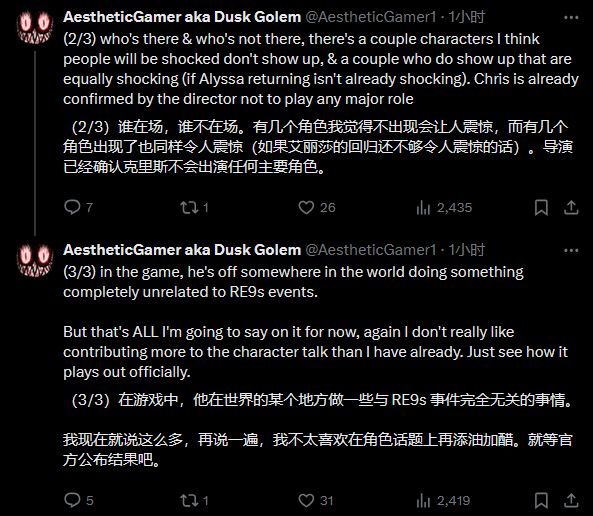Open @AestheticGamer1 handle on (3/3) tweet
The width and height of the screenshot is (593, 516).
(371, 250)
